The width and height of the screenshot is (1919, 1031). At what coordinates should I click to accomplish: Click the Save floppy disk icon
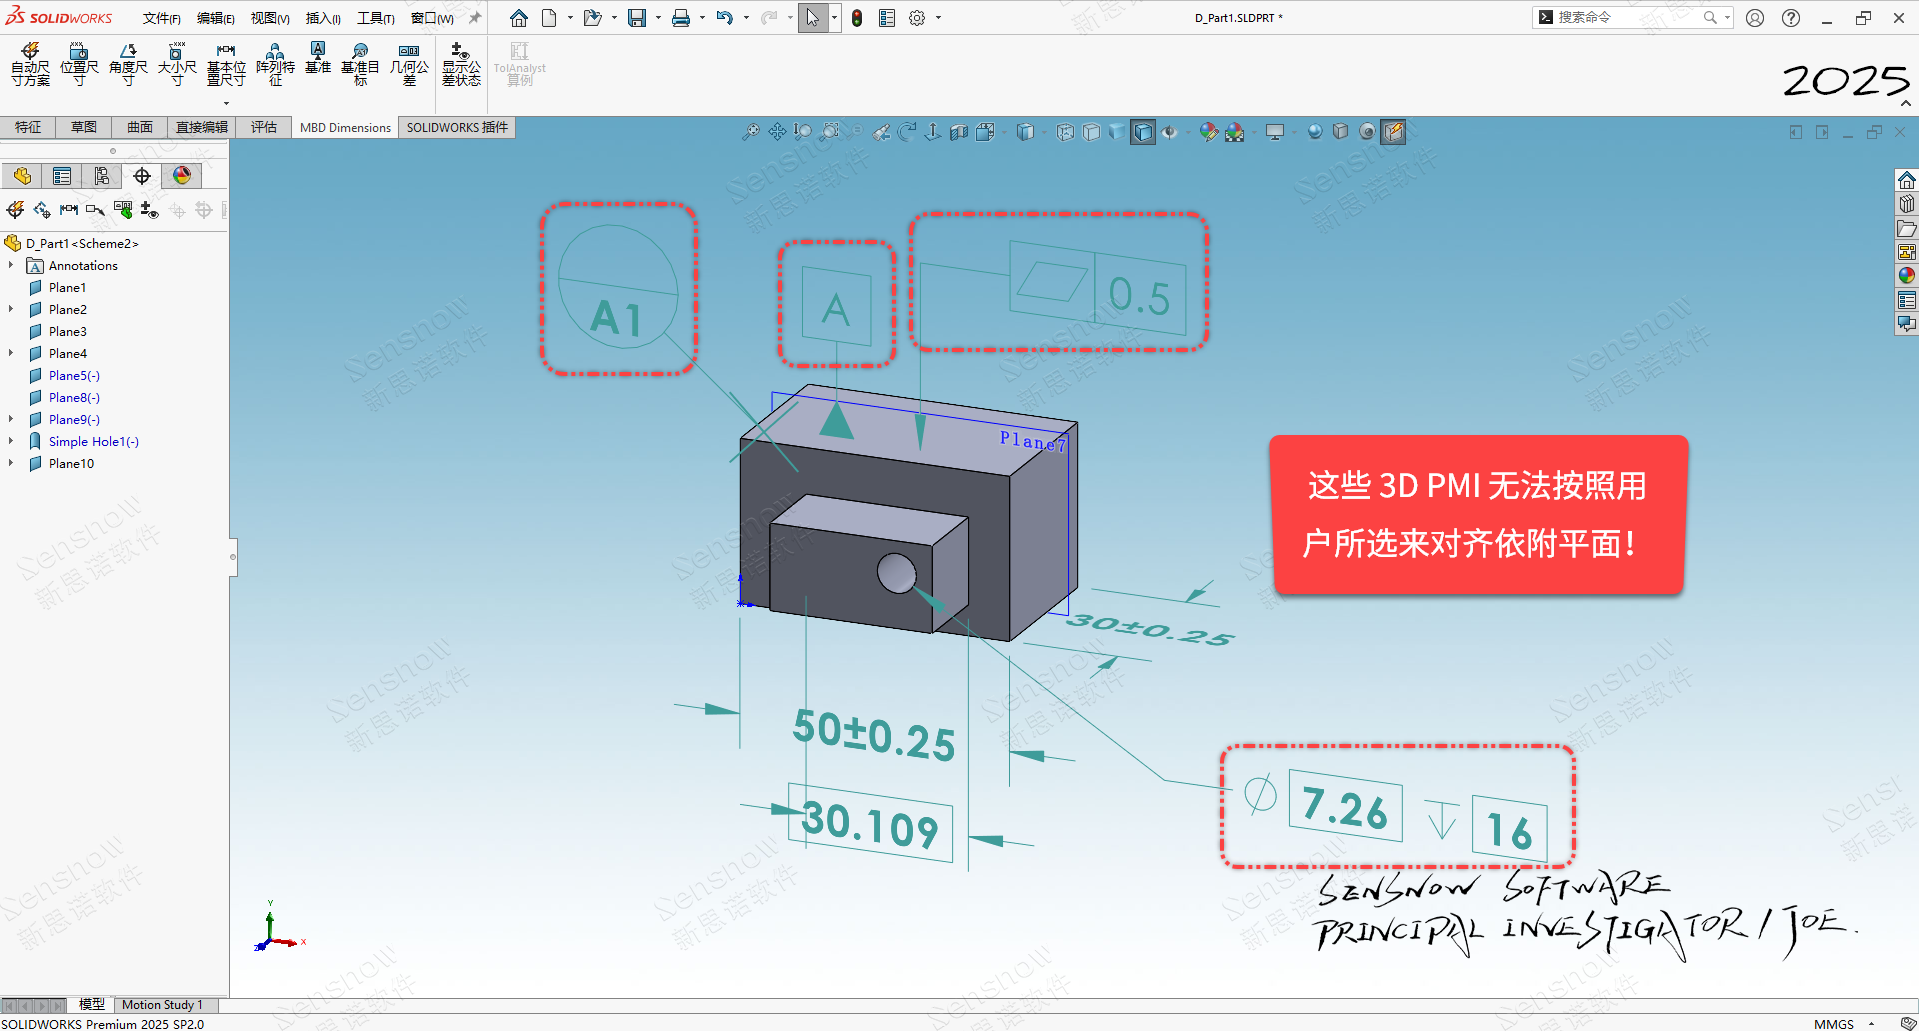click(x=636, y=18)
